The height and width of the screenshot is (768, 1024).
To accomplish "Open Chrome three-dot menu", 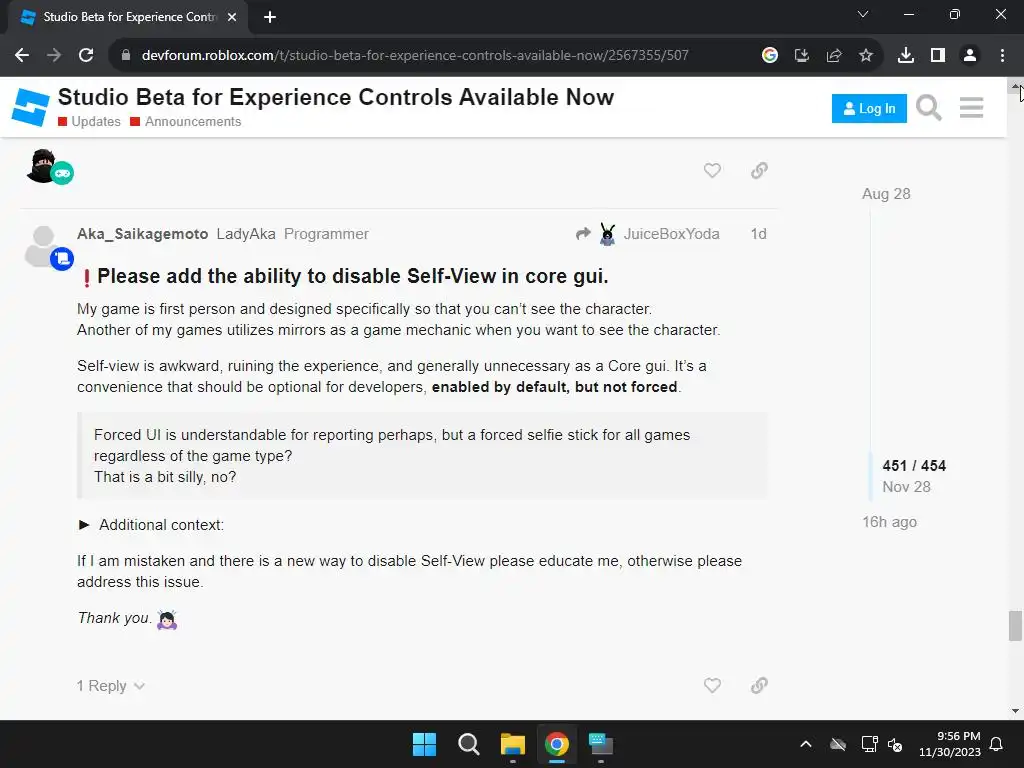I will 1002,56.
